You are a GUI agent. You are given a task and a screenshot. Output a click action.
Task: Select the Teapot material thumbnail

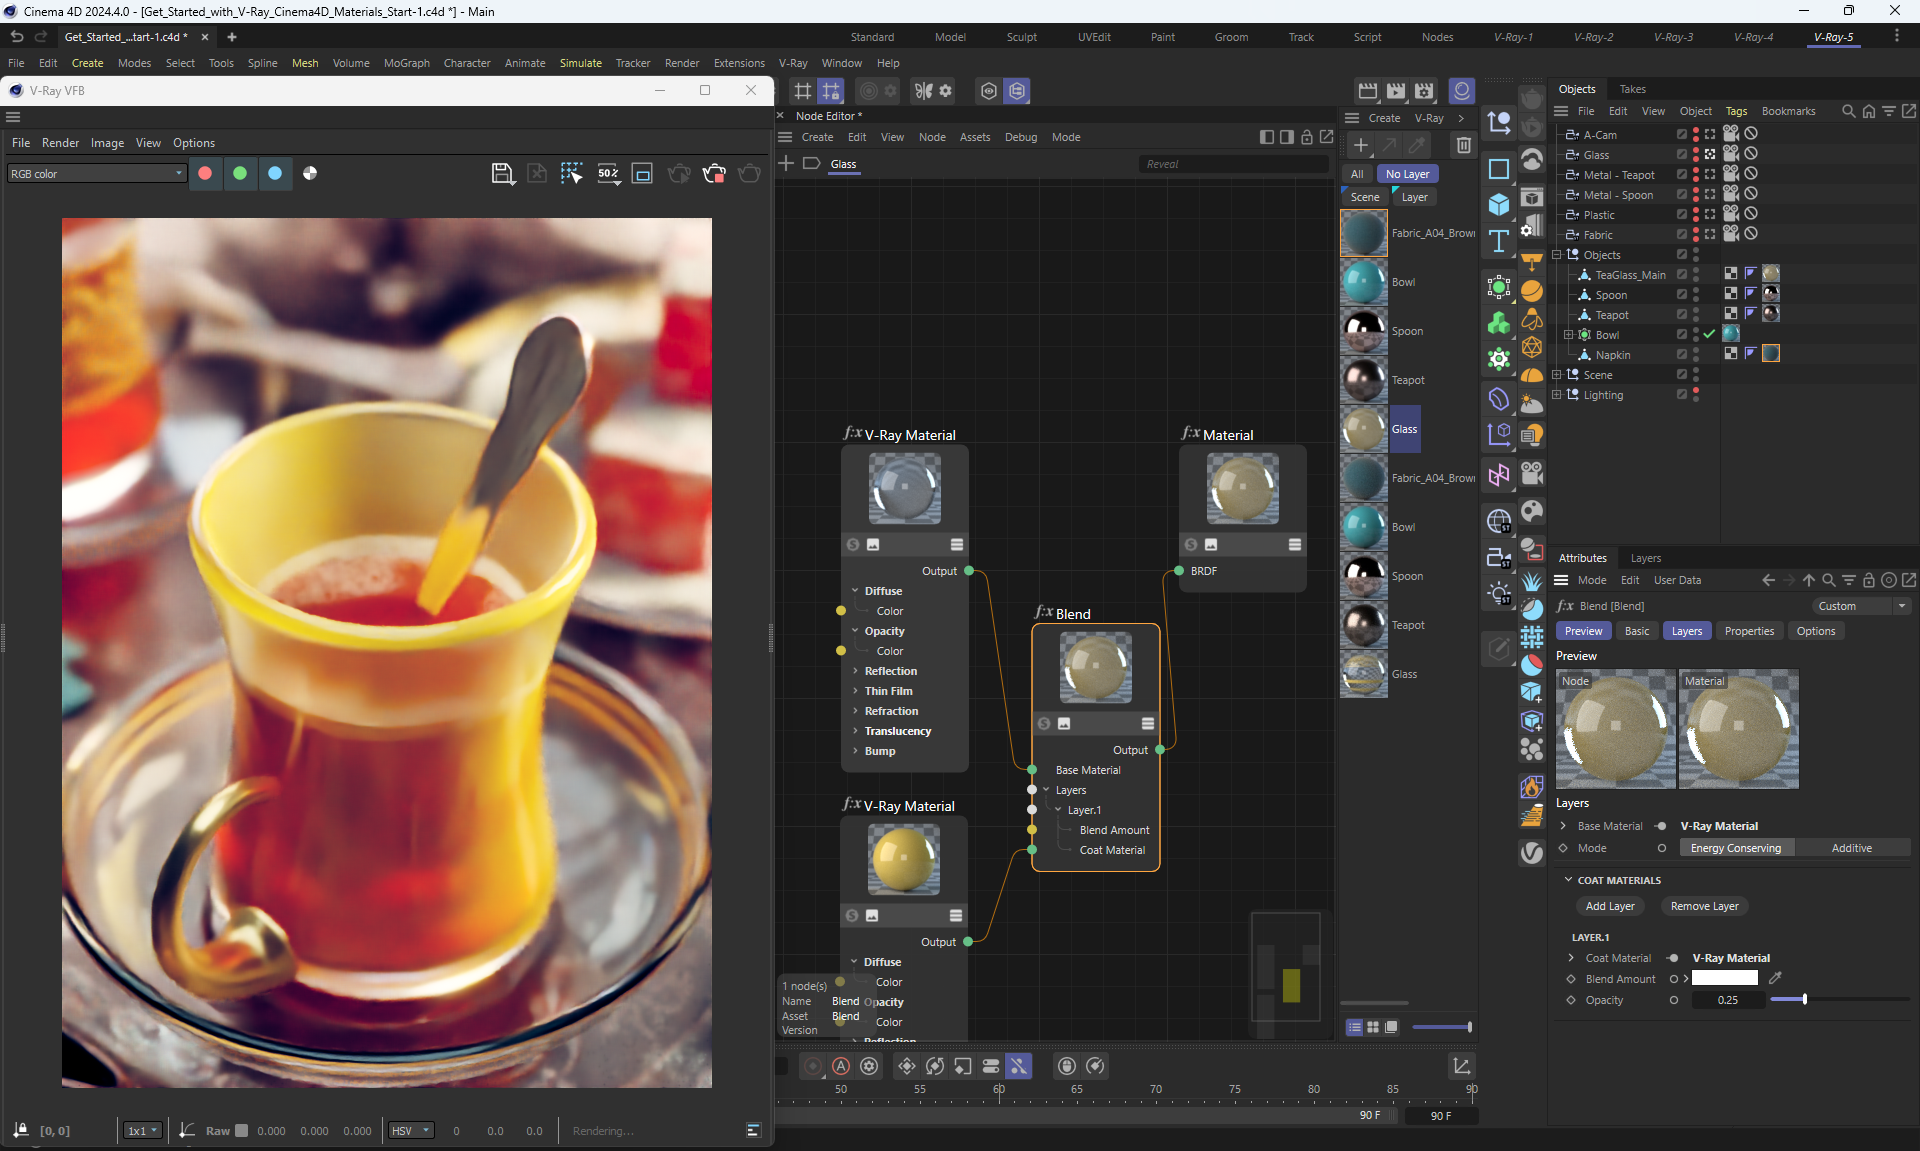tap(1364, 380)
